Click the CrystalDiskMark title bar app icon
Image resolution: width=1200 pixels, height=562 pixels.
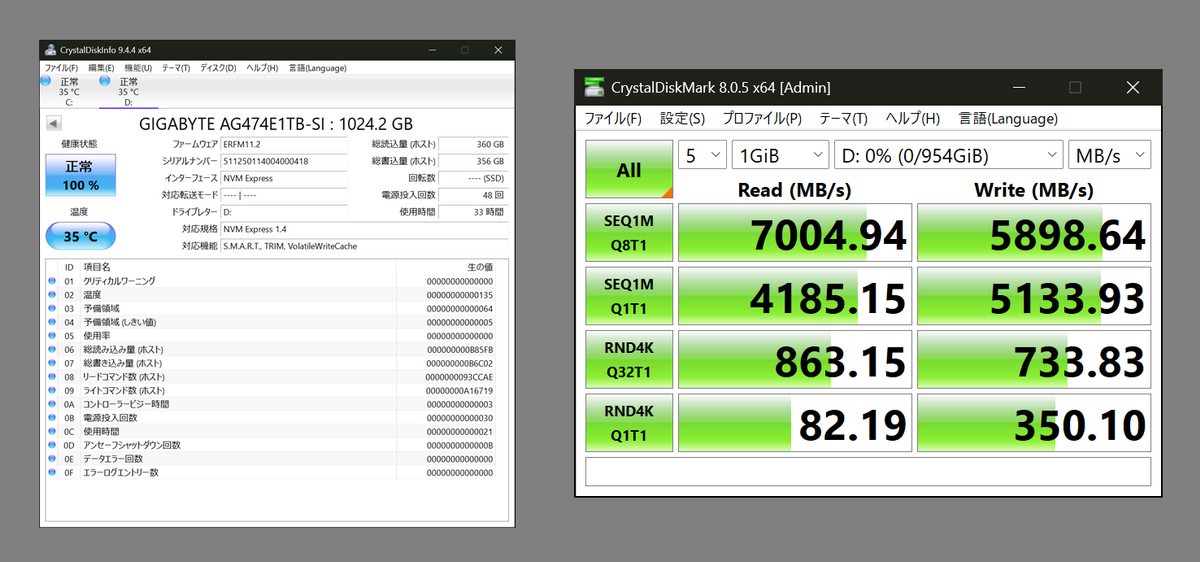(x=595, y=87)
